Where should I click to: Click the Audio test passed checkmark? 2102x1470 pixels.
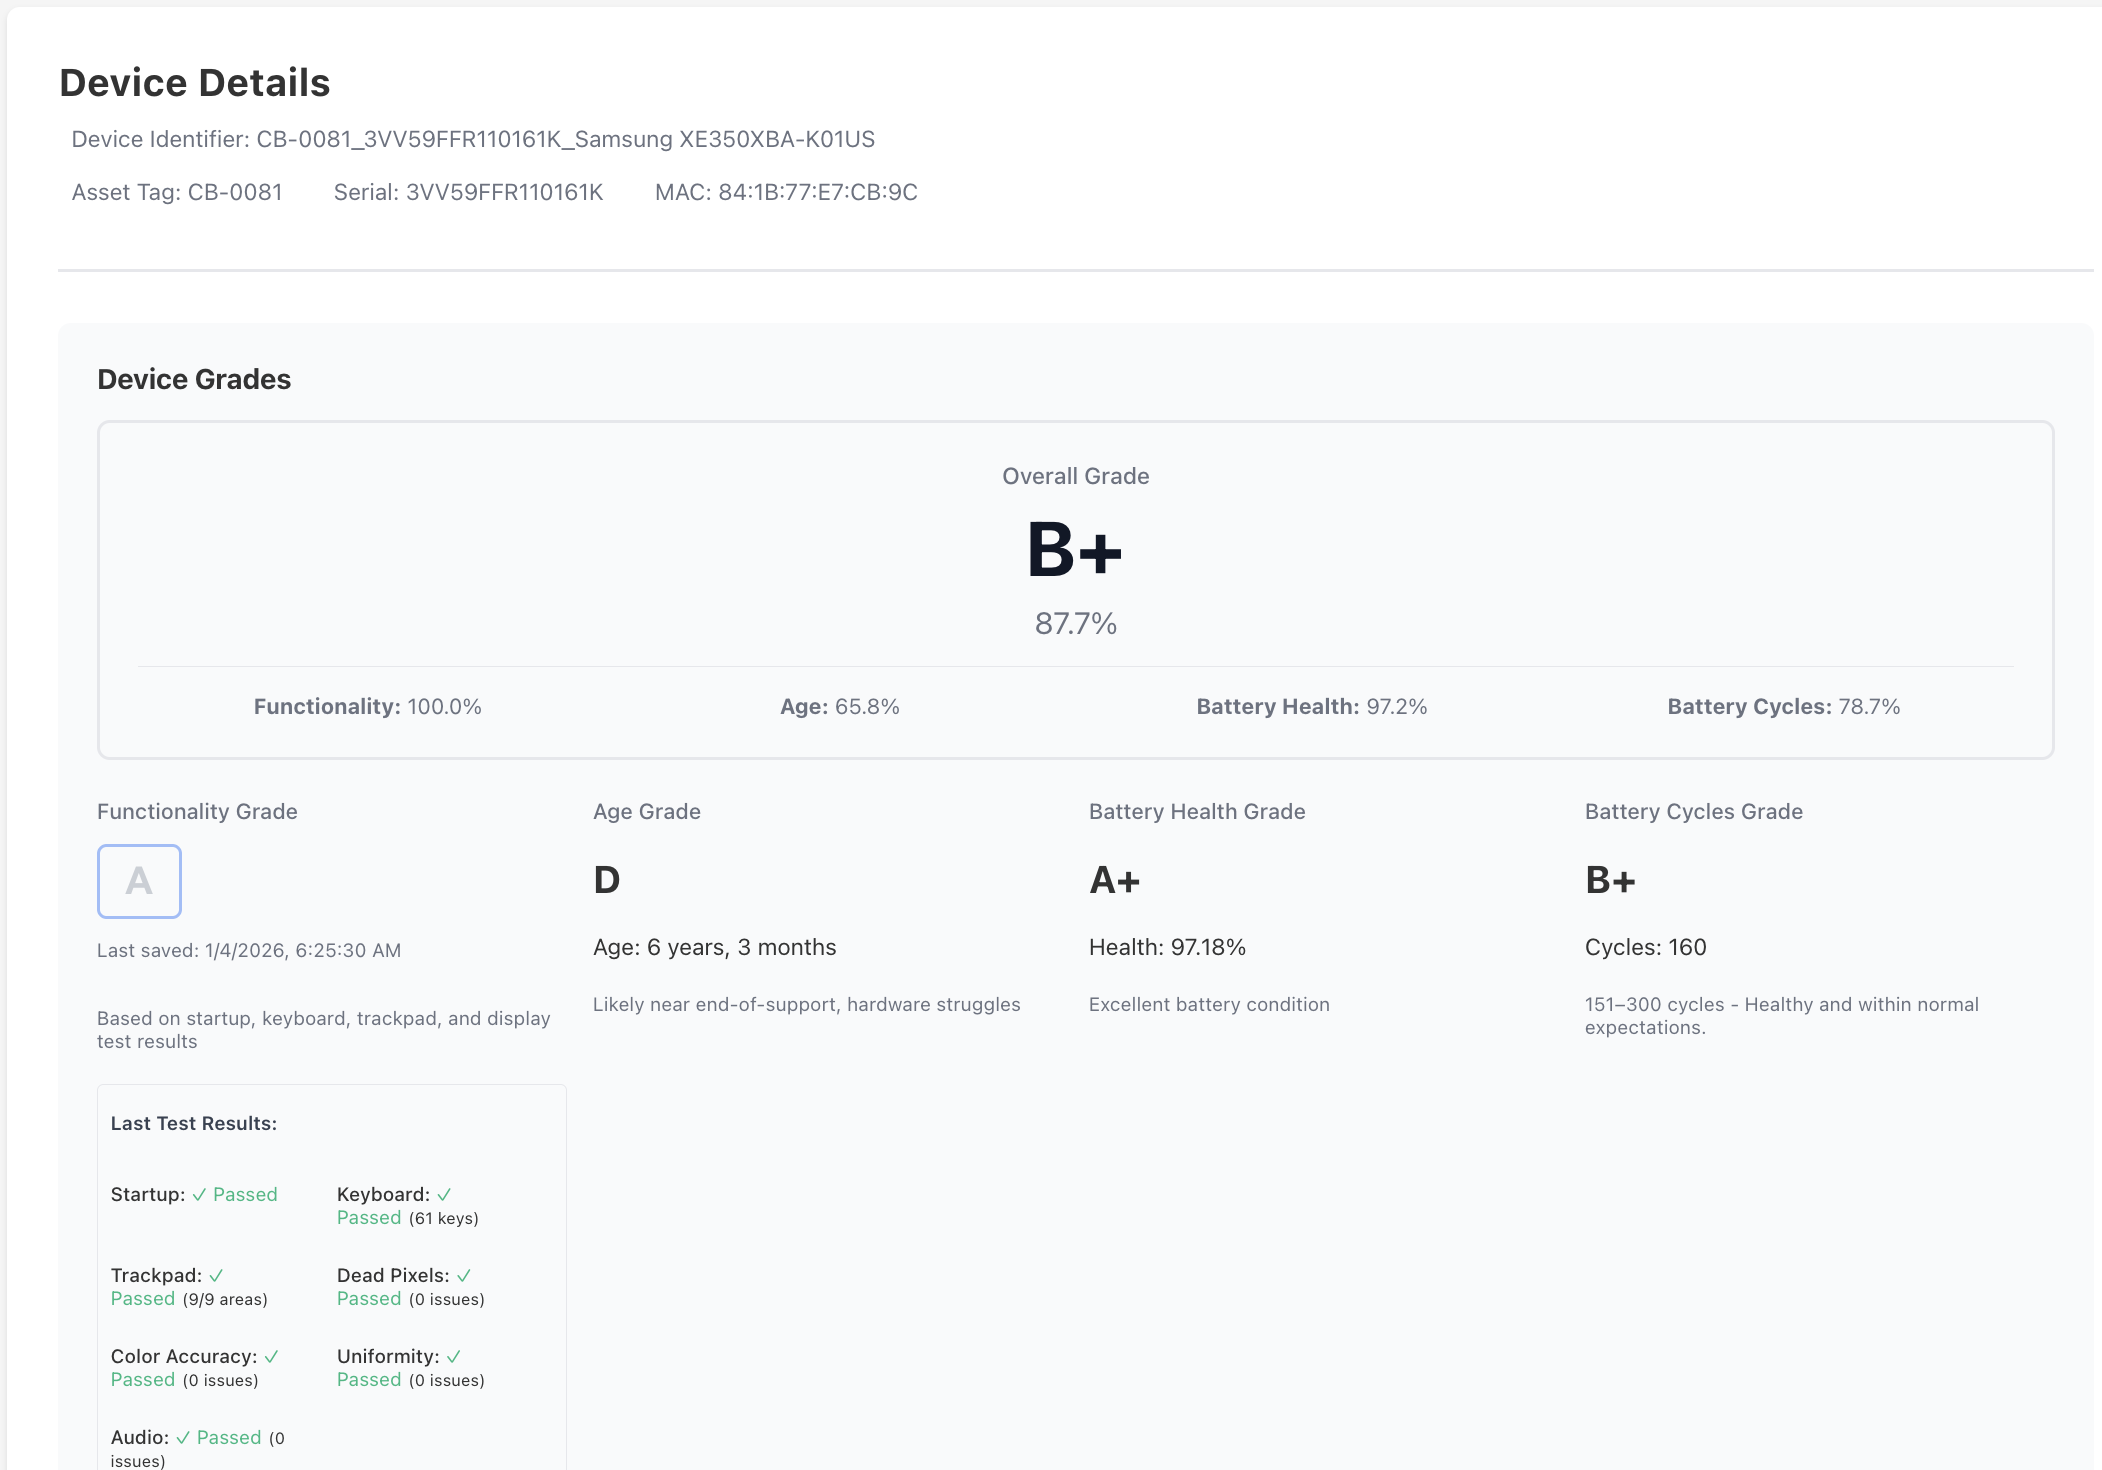186,1437
